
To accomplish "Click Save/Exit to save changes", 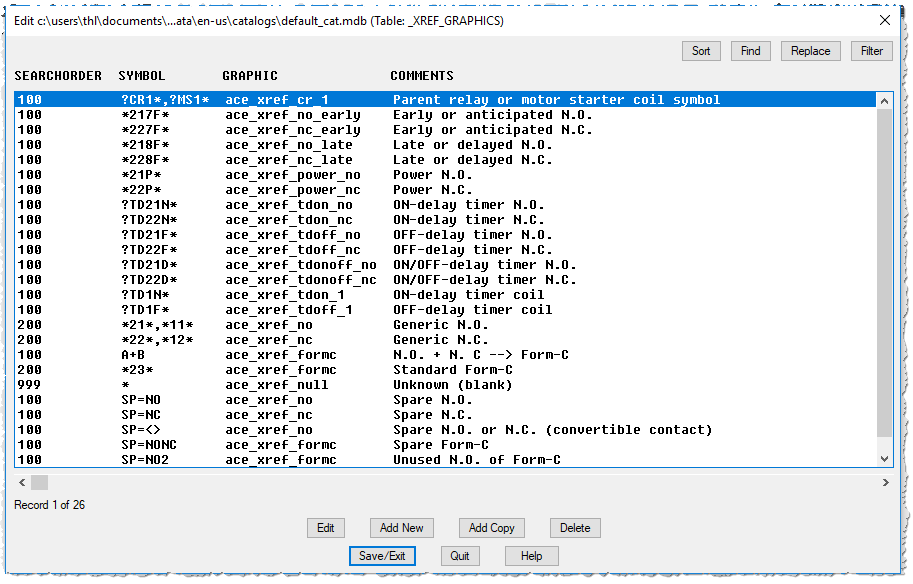I will pyautogui.click(x=382, y=556).
